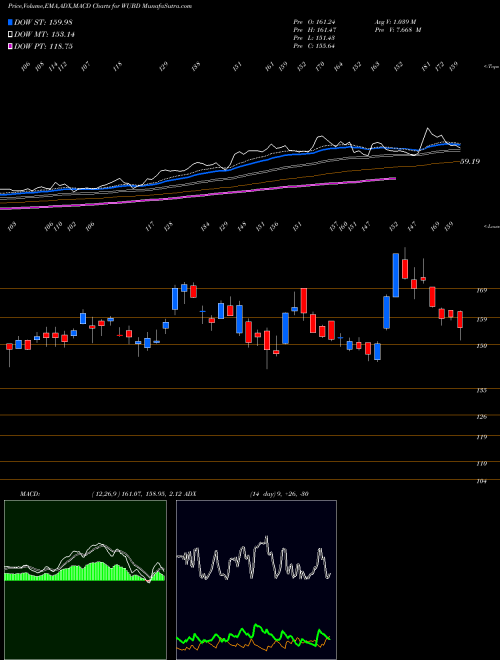Screen dimensions: 500x660
Task: Click the ADX indicator panel
Action: coord(256,580)
